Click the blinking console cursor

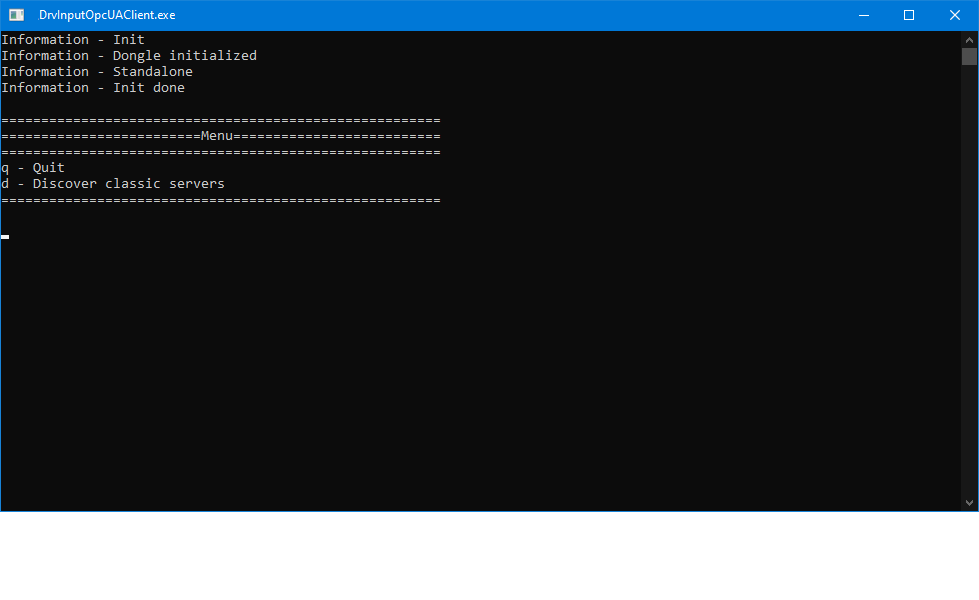[5, 237]
